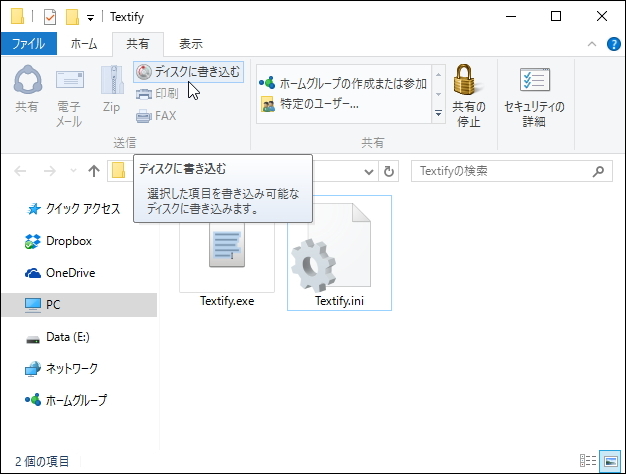Screen dimensions: 626x474
Task: Go up one folder level arrow
Action: tap(94, 171)
